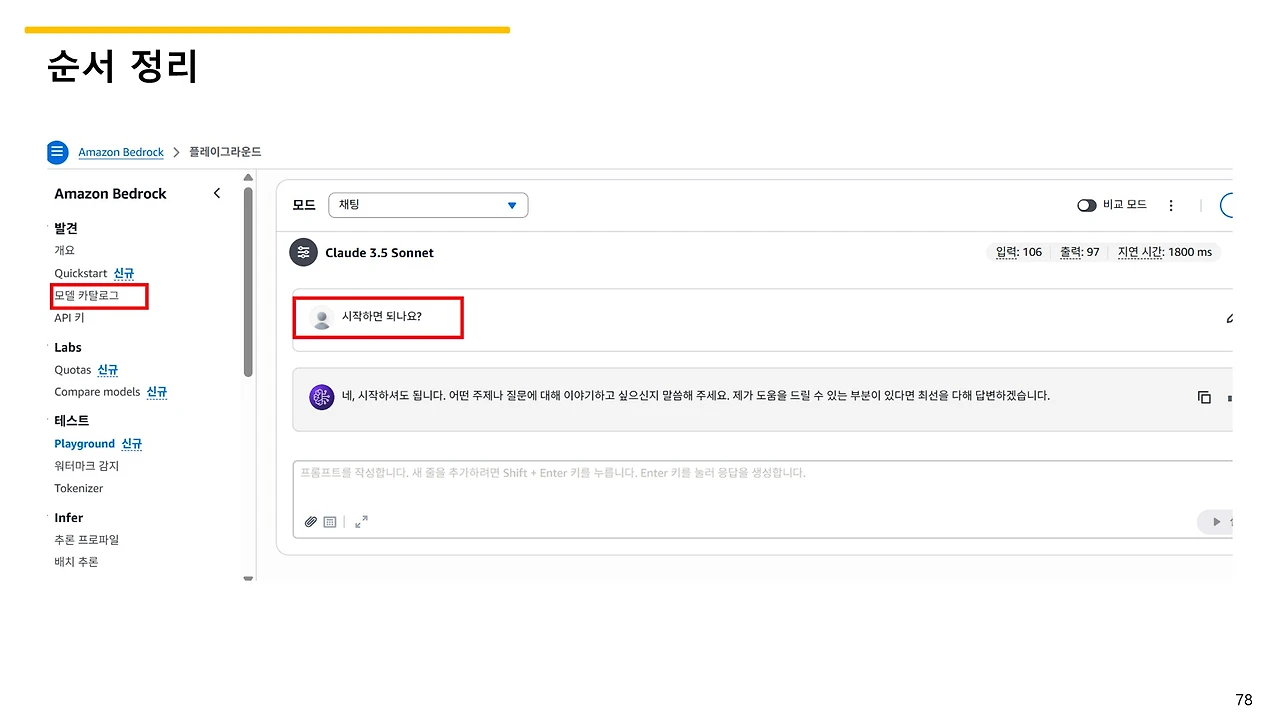Click the user avatar beside 시작하면 되나요?
Image resolution: width=1280 pixels, height=720 pixels.
[x=322, y=318]
